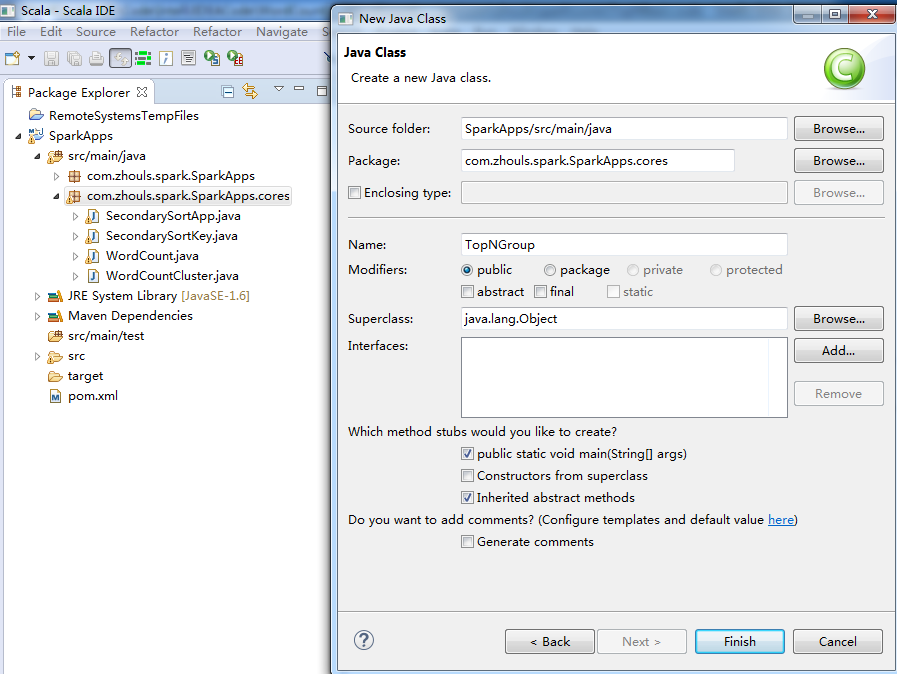Select the package modifier radio button
The image size is (897, 674).
(x=550, y=270)
